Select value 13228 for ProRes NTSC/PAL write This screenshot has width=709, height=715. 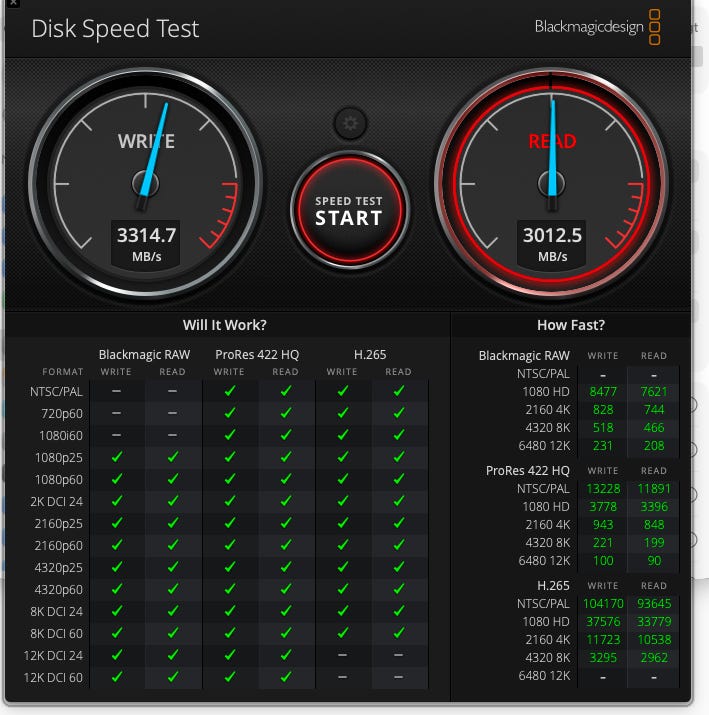click(603, 489)
